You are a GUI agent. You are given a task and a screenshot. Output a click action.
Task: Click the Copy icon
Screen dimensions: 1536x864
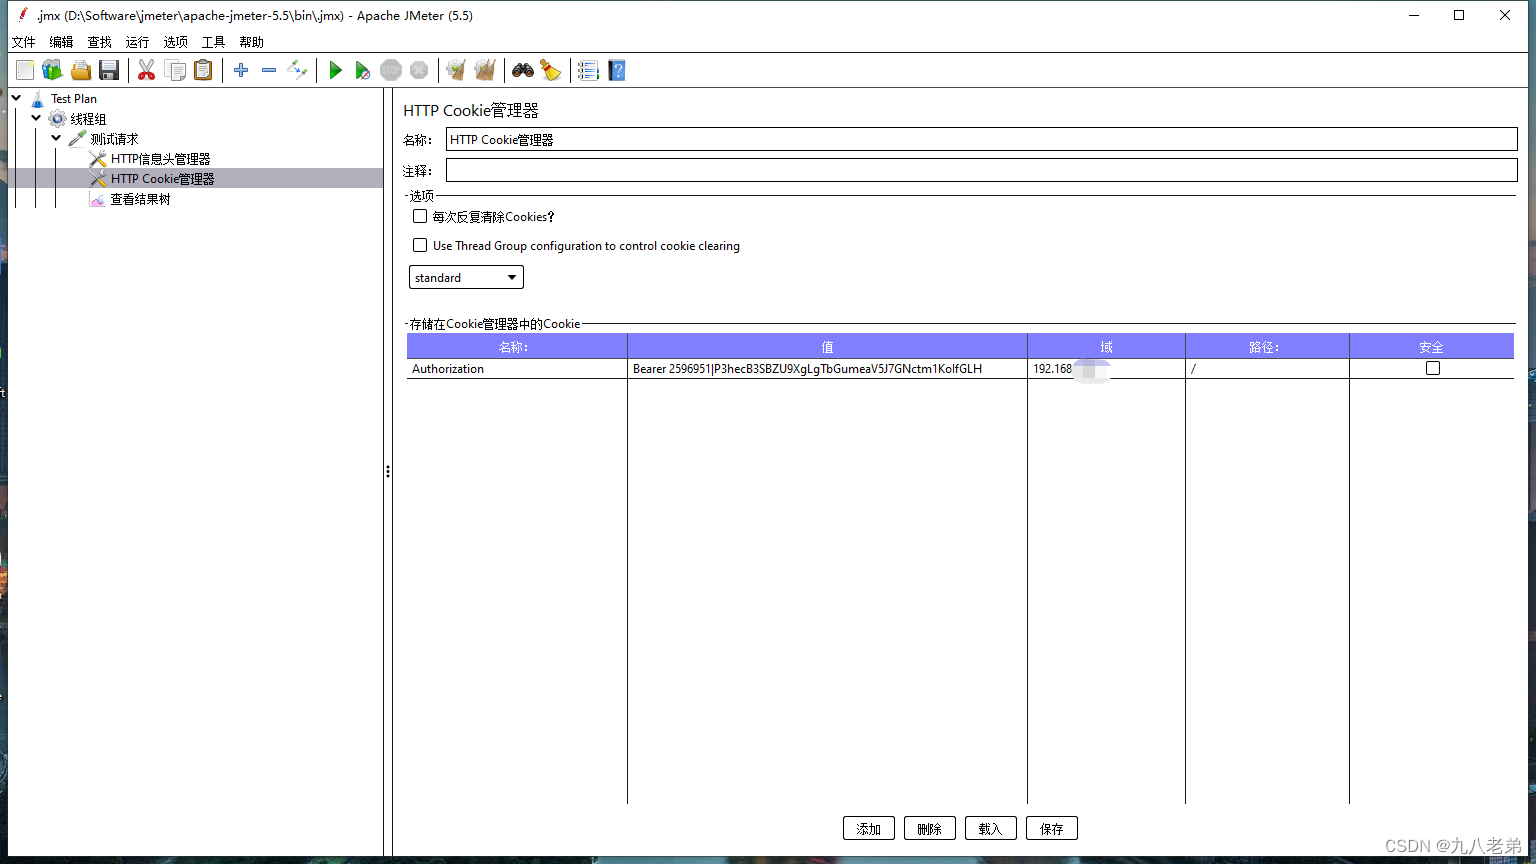[175, 70]
